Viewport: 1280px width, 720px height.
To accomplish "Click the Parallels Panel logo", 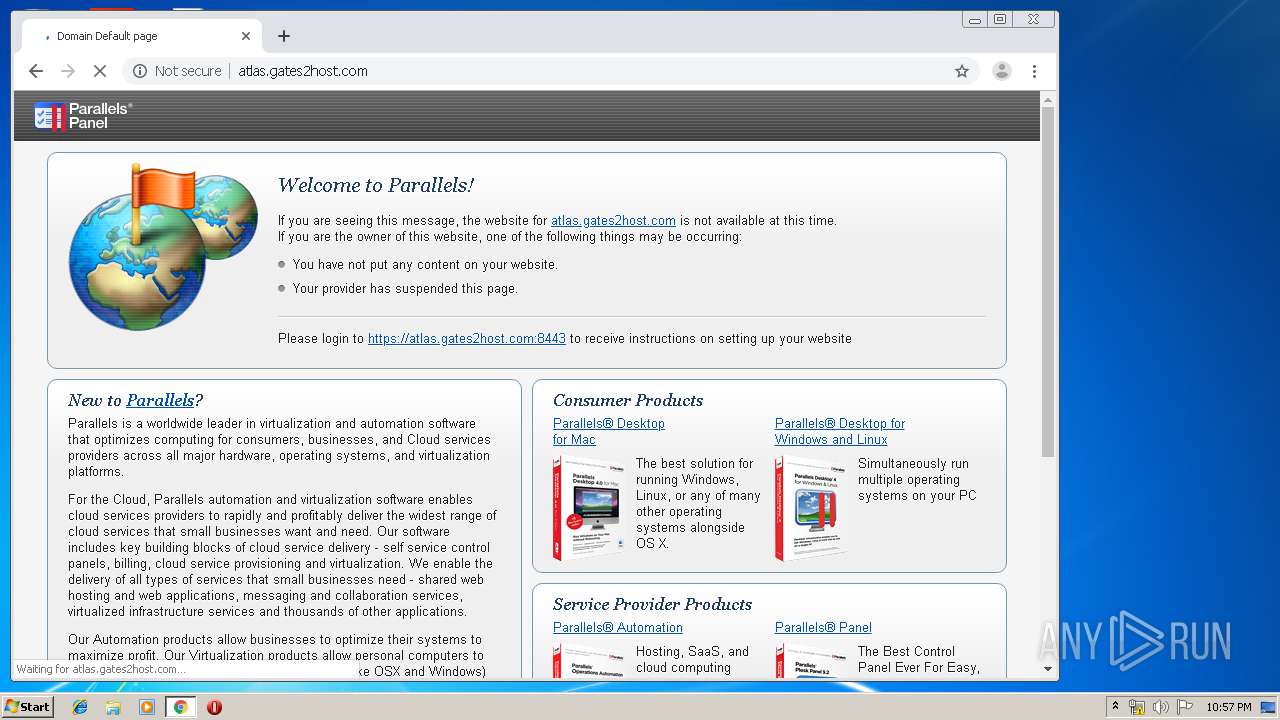I will (x=83, y=116).
